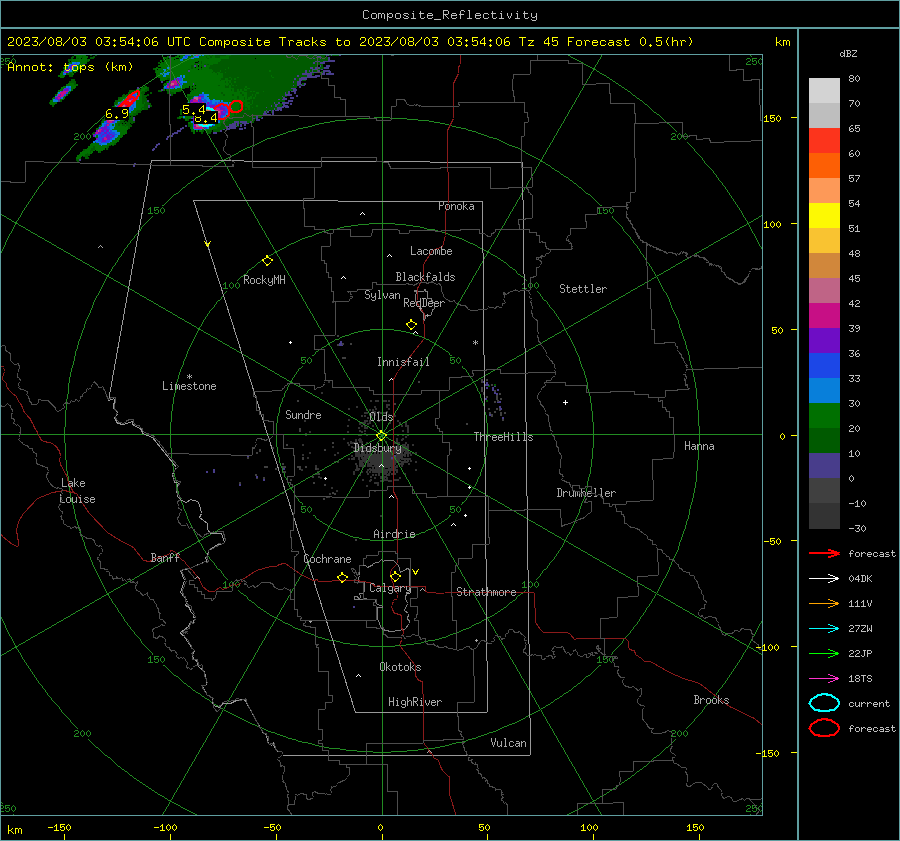This screenshot has width=900, height=841.
Task: Click the yellow diamond marker under Cochrane
Action: (342, 577)
